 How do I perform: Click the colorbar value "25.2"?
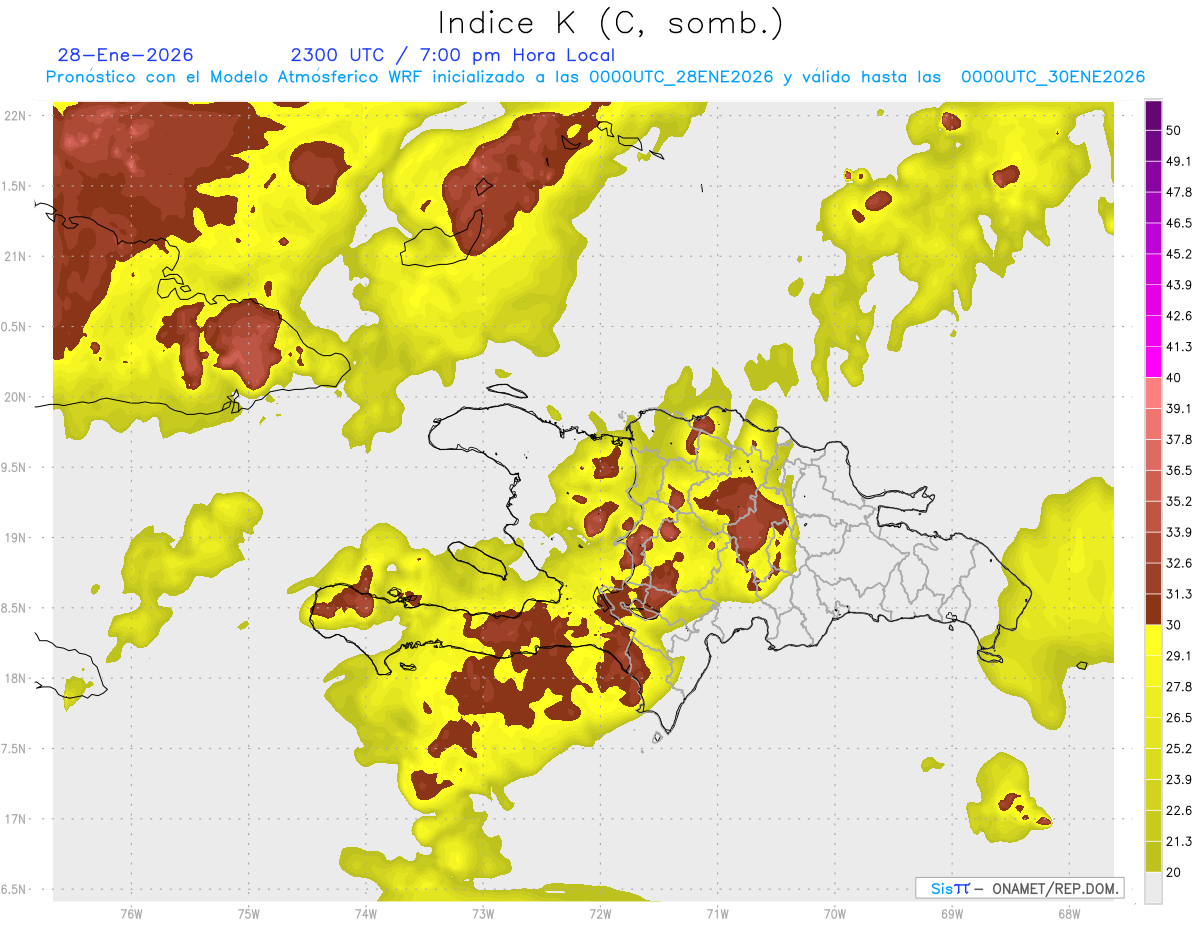click(x=1179, y=749)
